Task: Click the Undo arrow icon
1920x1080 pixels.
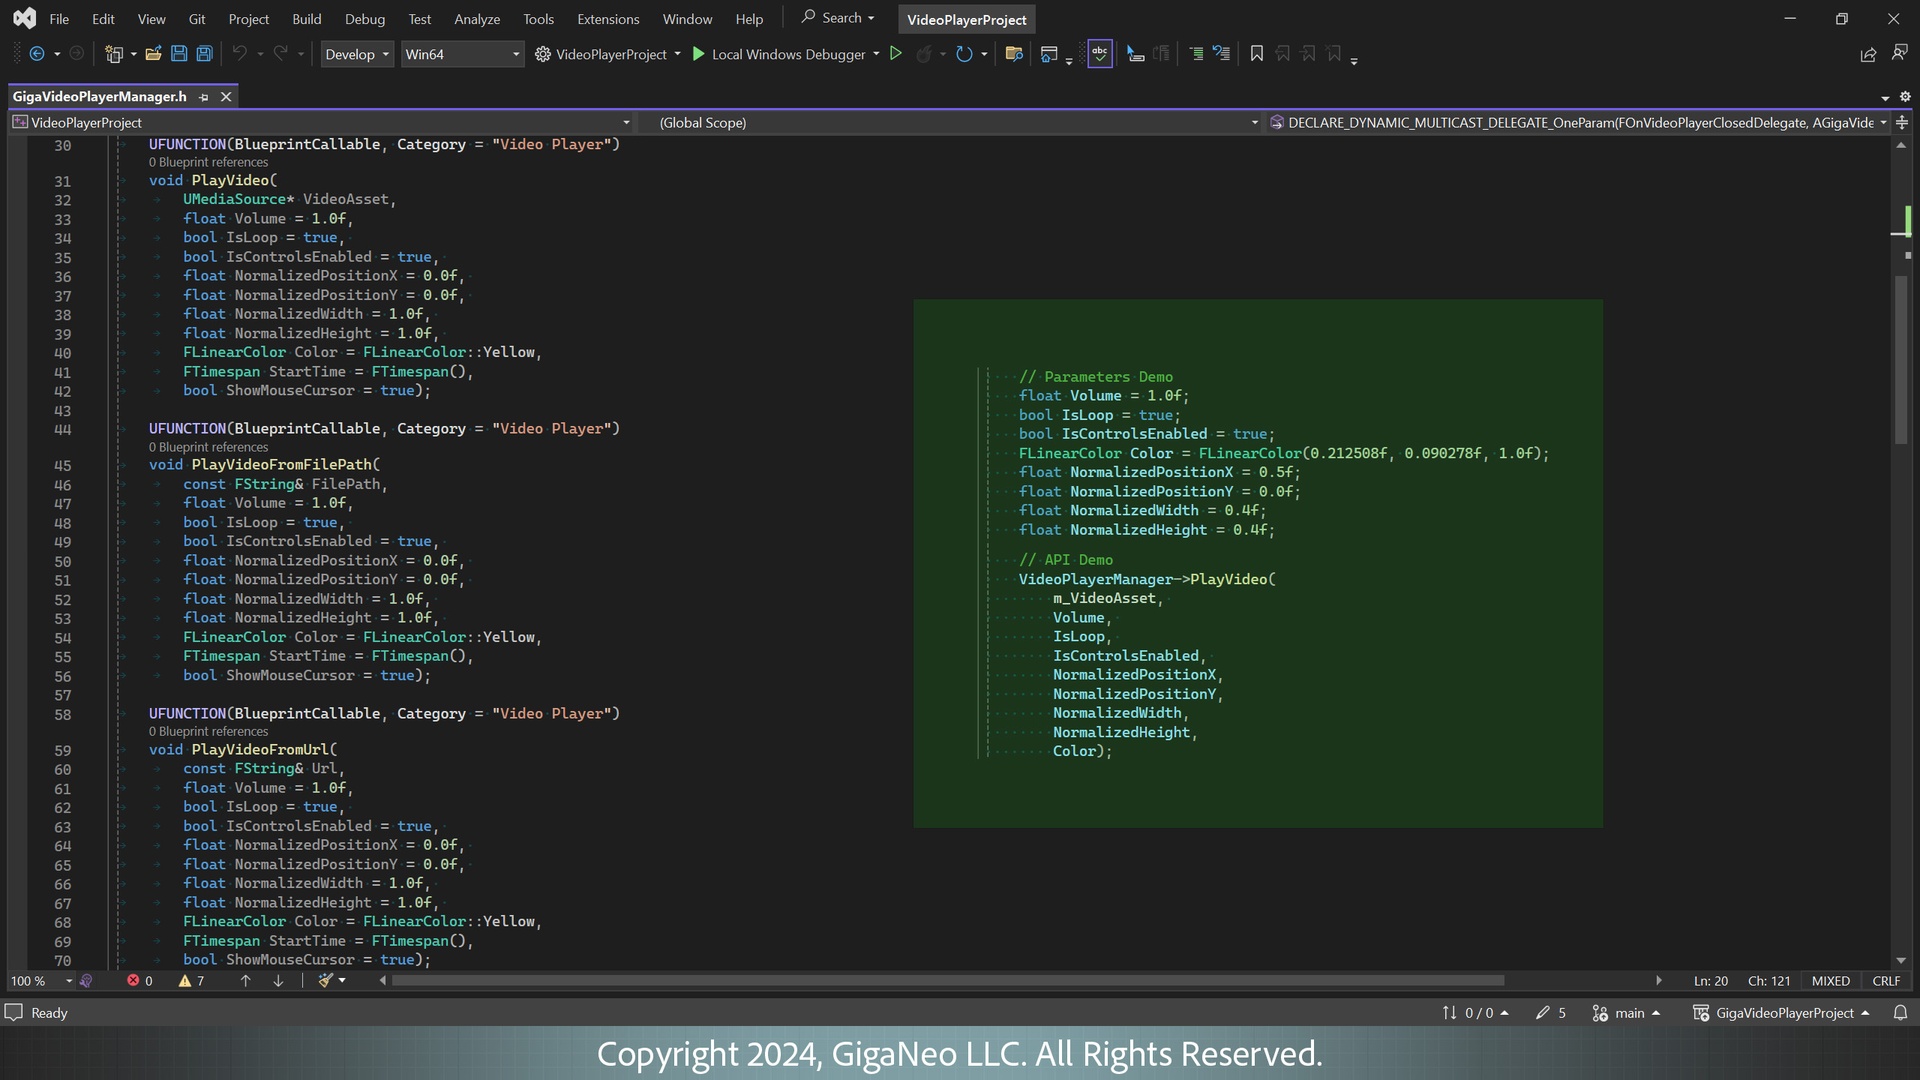Action: [239, 54]
